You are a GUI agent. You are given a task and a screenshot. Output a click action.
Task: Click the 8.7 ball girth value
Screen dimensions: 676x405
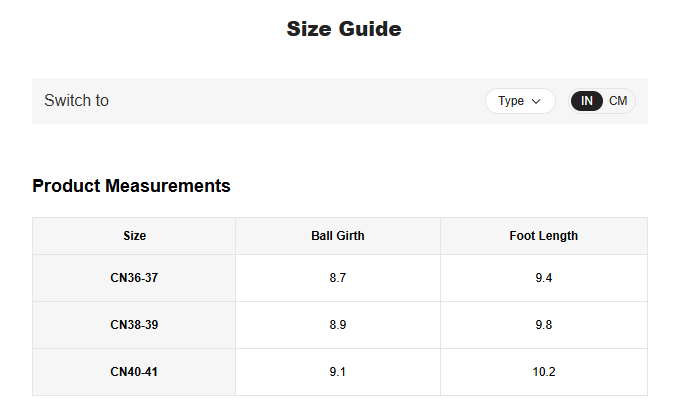(x=338, y=278)
